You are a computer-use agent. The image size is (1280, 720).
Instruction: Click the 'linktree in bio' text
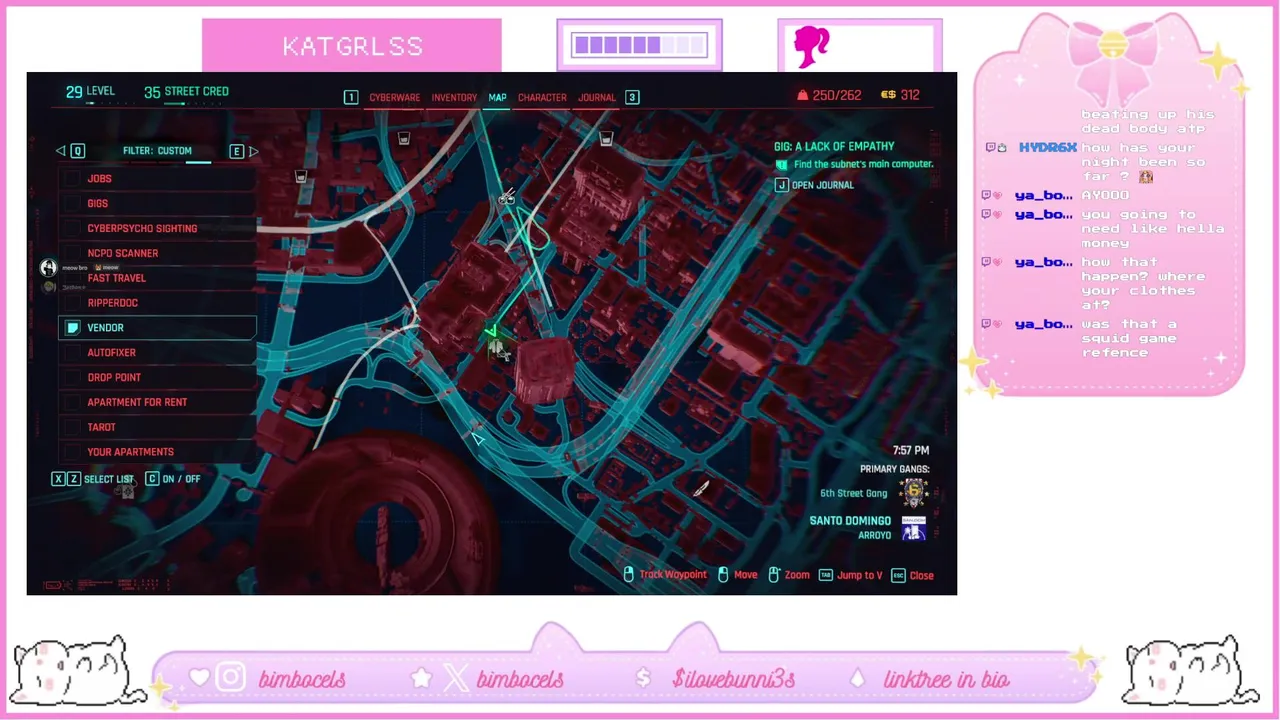coord(947,679)
